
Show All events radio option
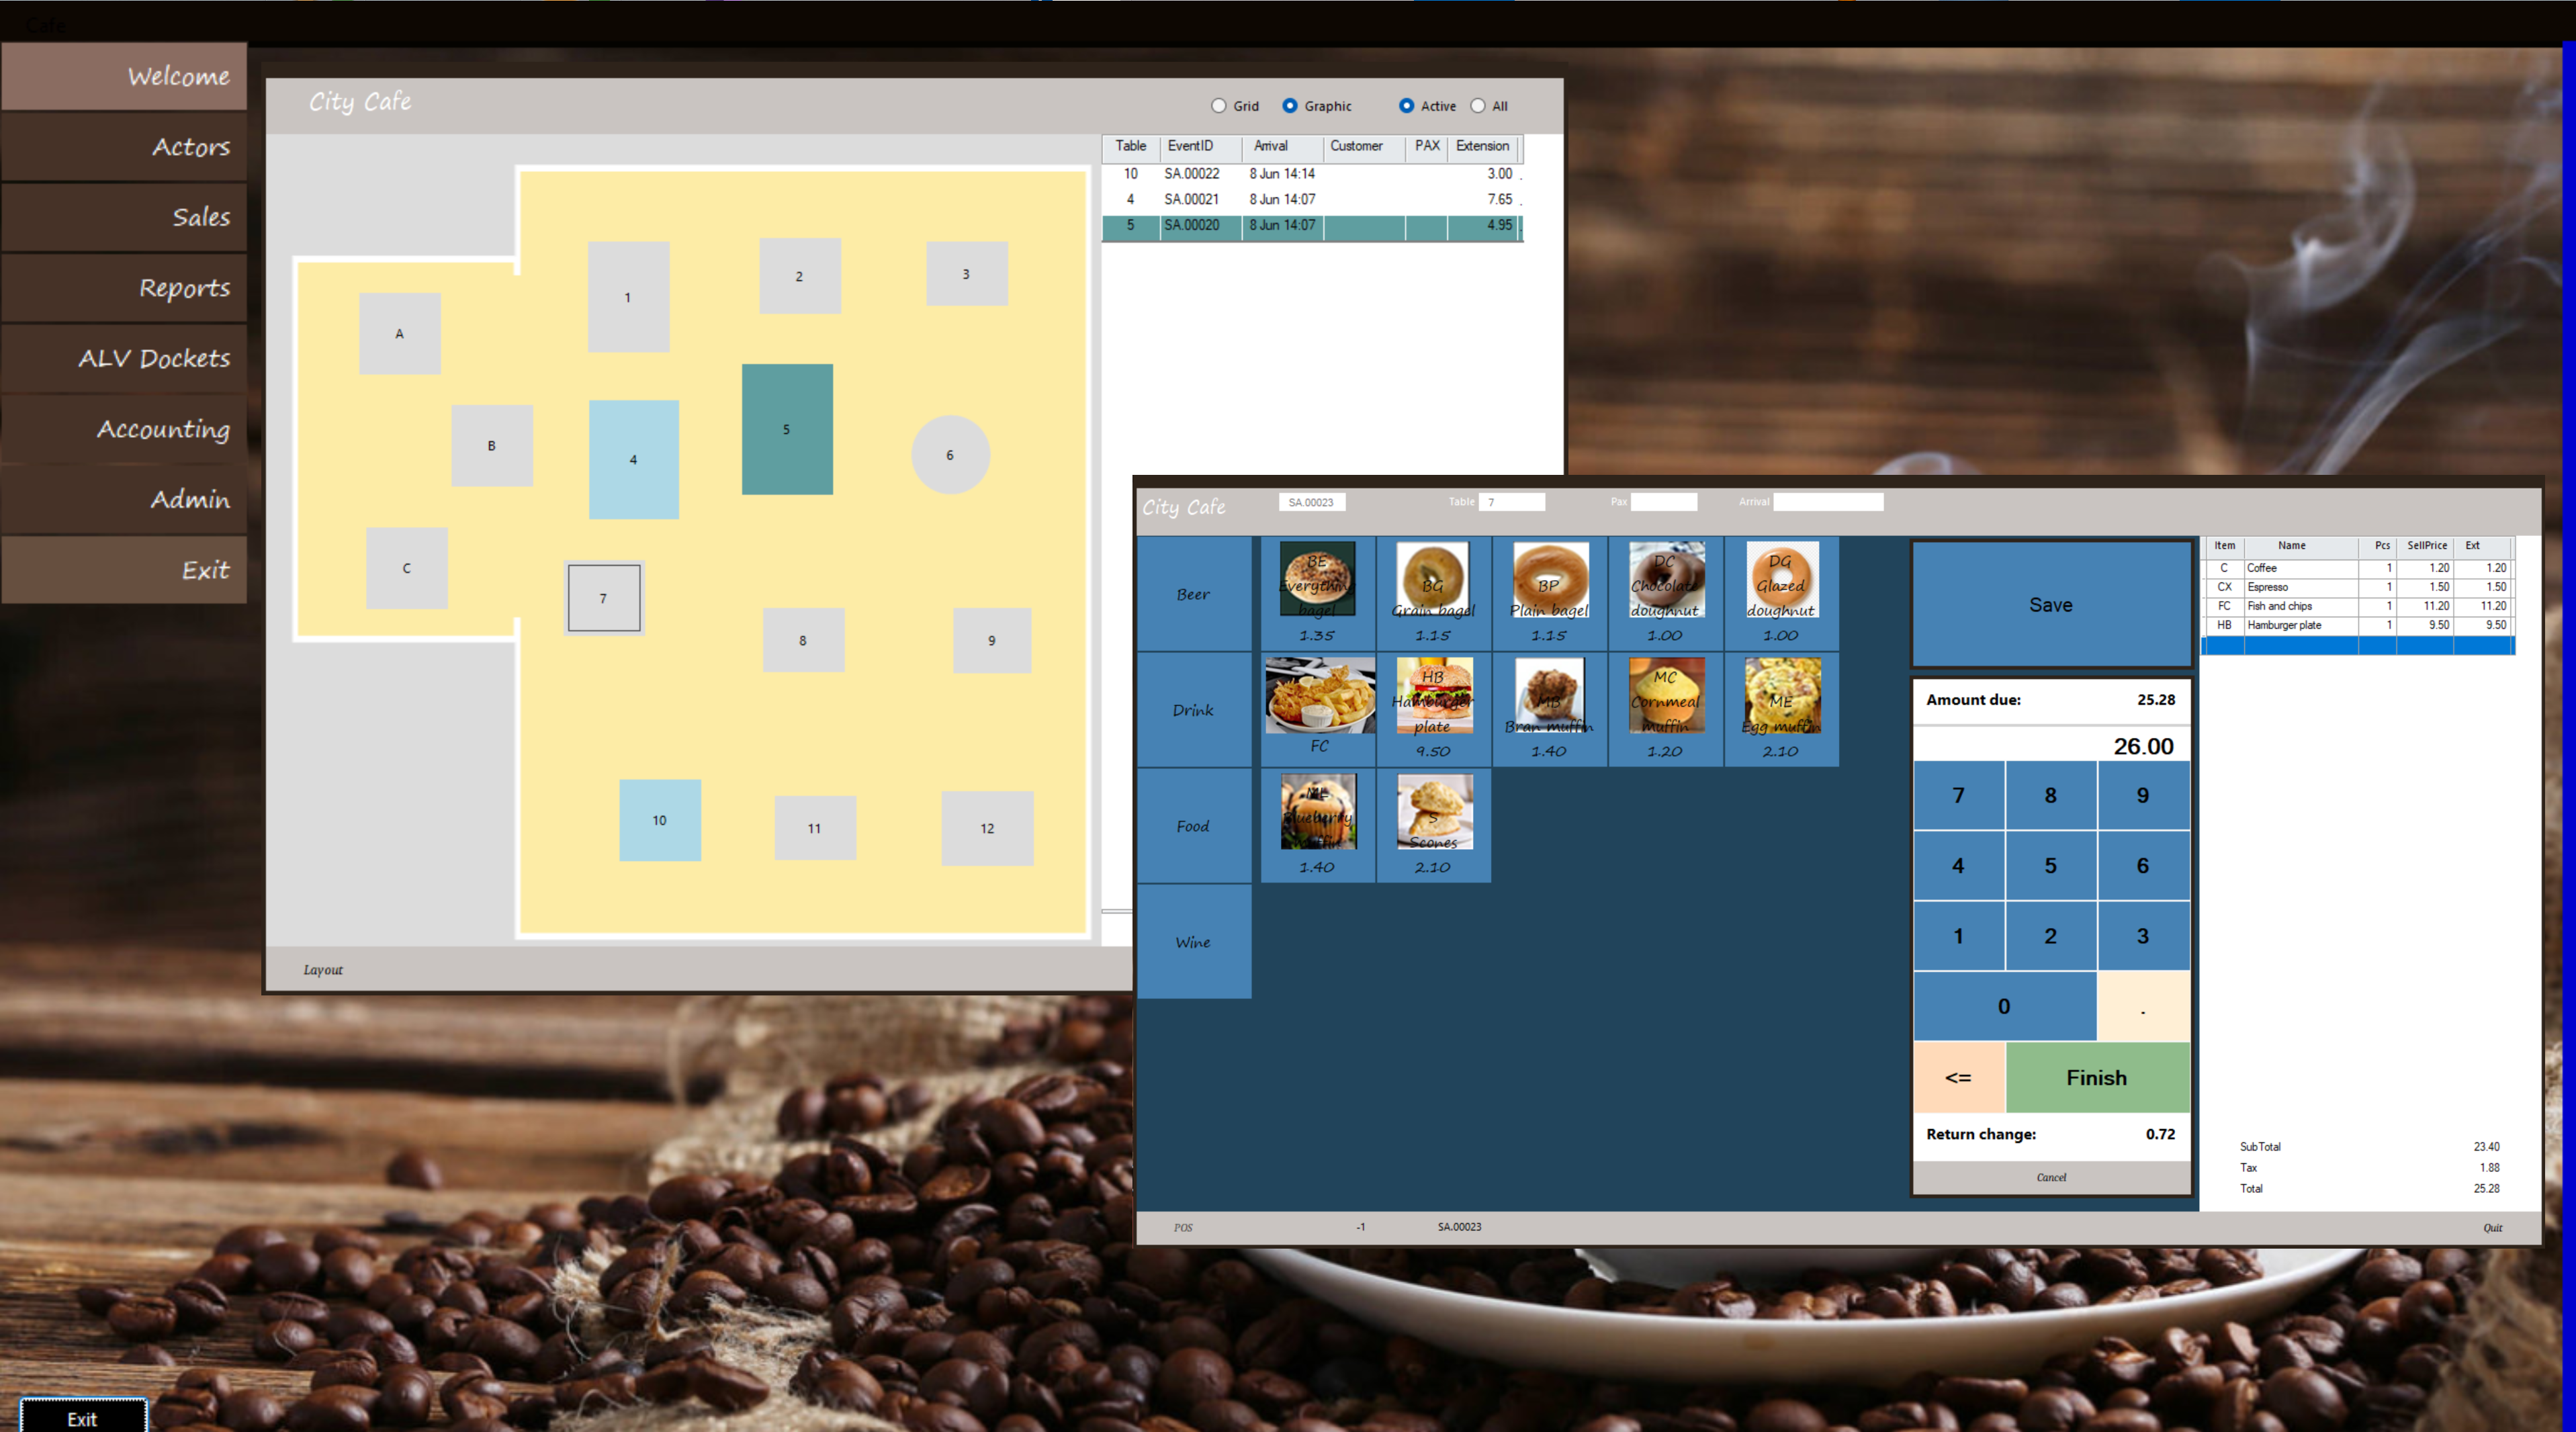pos(1478,106)
